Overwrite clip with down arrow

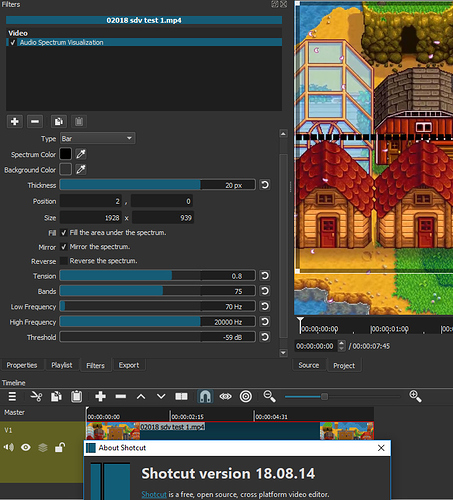coord(161,397)
